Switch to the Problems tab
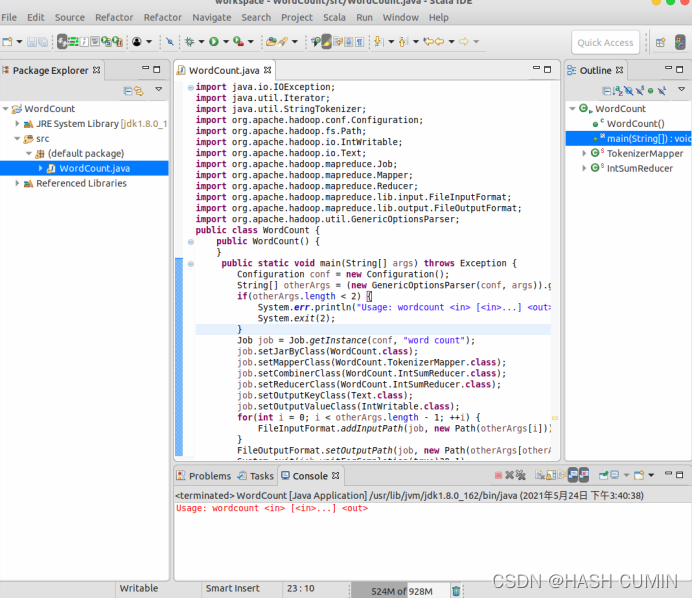The image size is (692, 598). (x=203, y=476)
